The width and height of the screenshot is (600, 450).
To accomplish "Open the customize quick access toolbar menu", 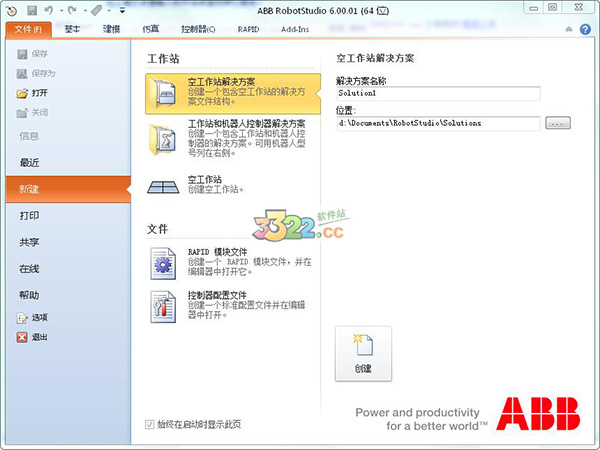I will point(122,11).
